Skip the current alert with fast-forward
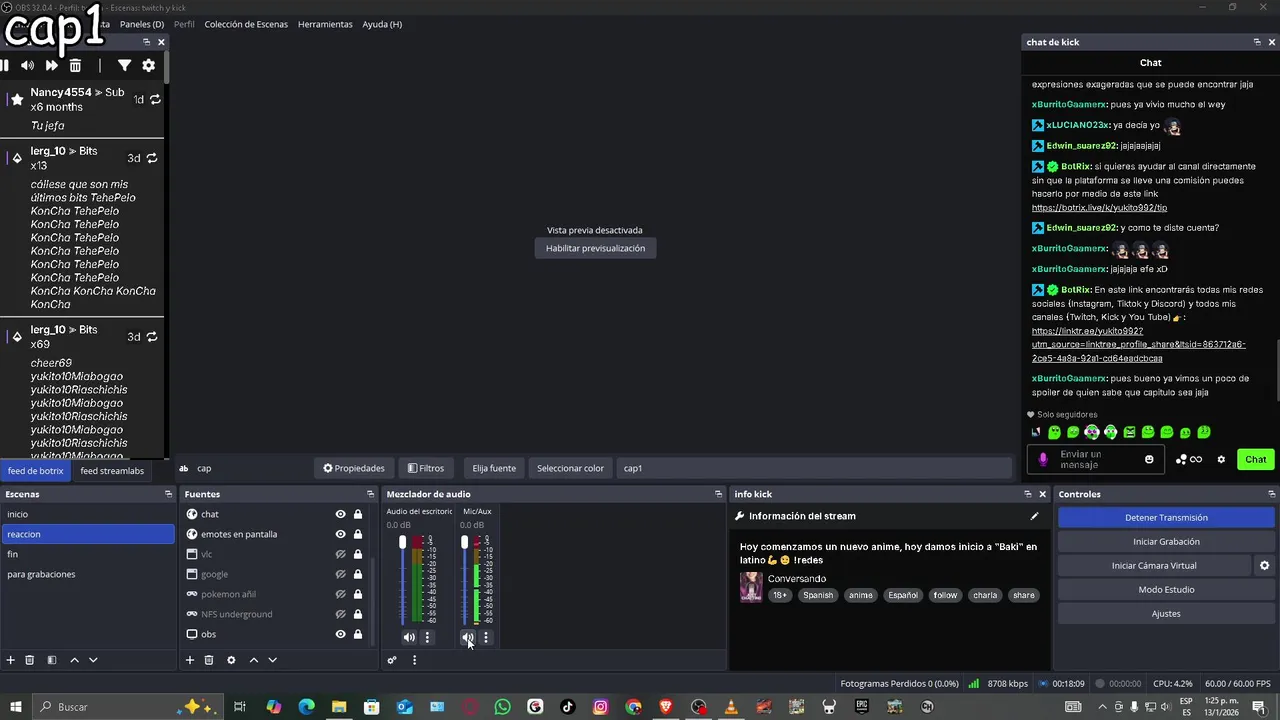This screenshot has height=720, width=1280. (x=51, y=65)
